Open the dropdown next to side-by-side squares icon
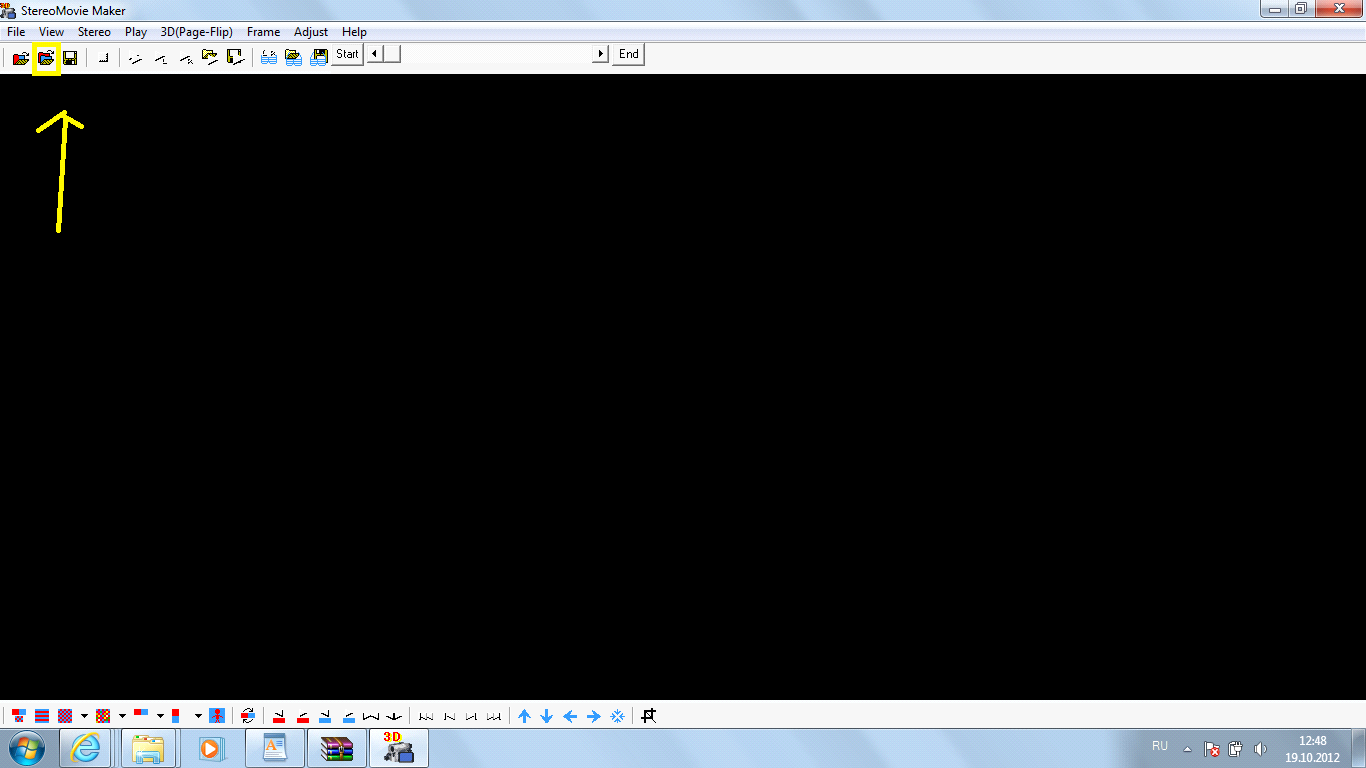The image size is (1366, 768). coord(160,716)
